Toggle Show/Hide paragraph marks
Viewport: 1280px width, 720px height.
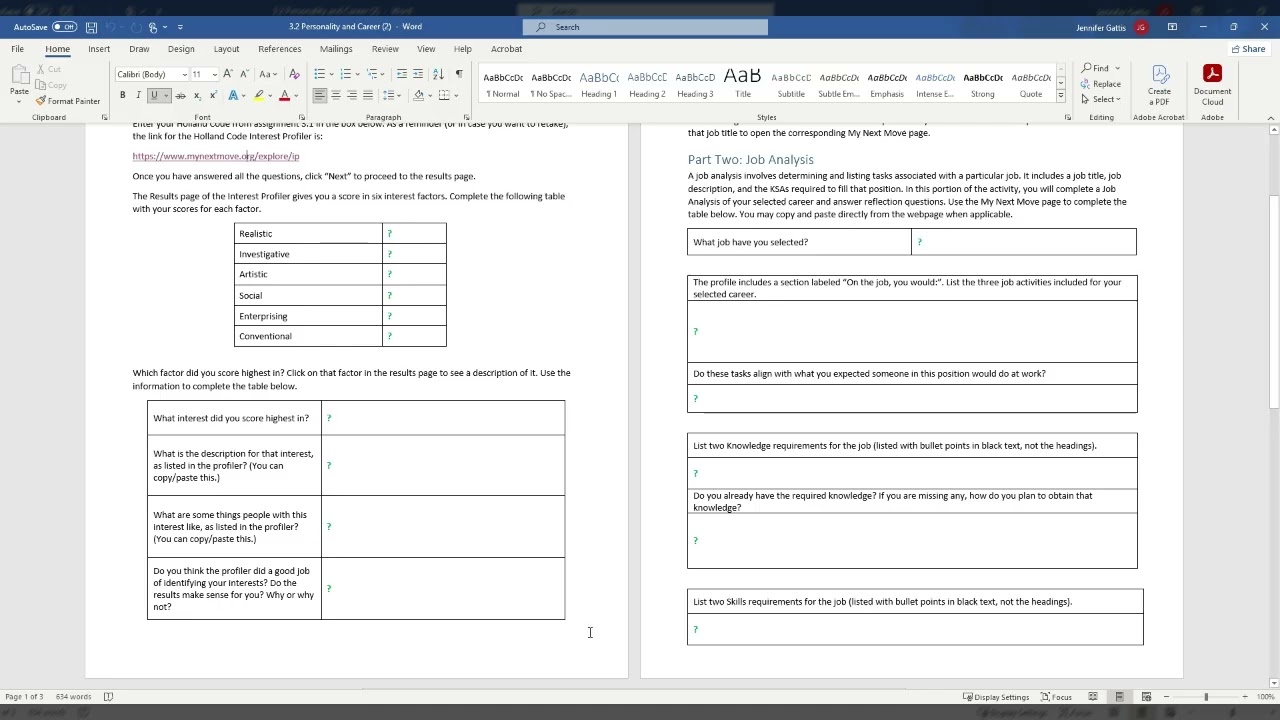(x=459, y=74)
